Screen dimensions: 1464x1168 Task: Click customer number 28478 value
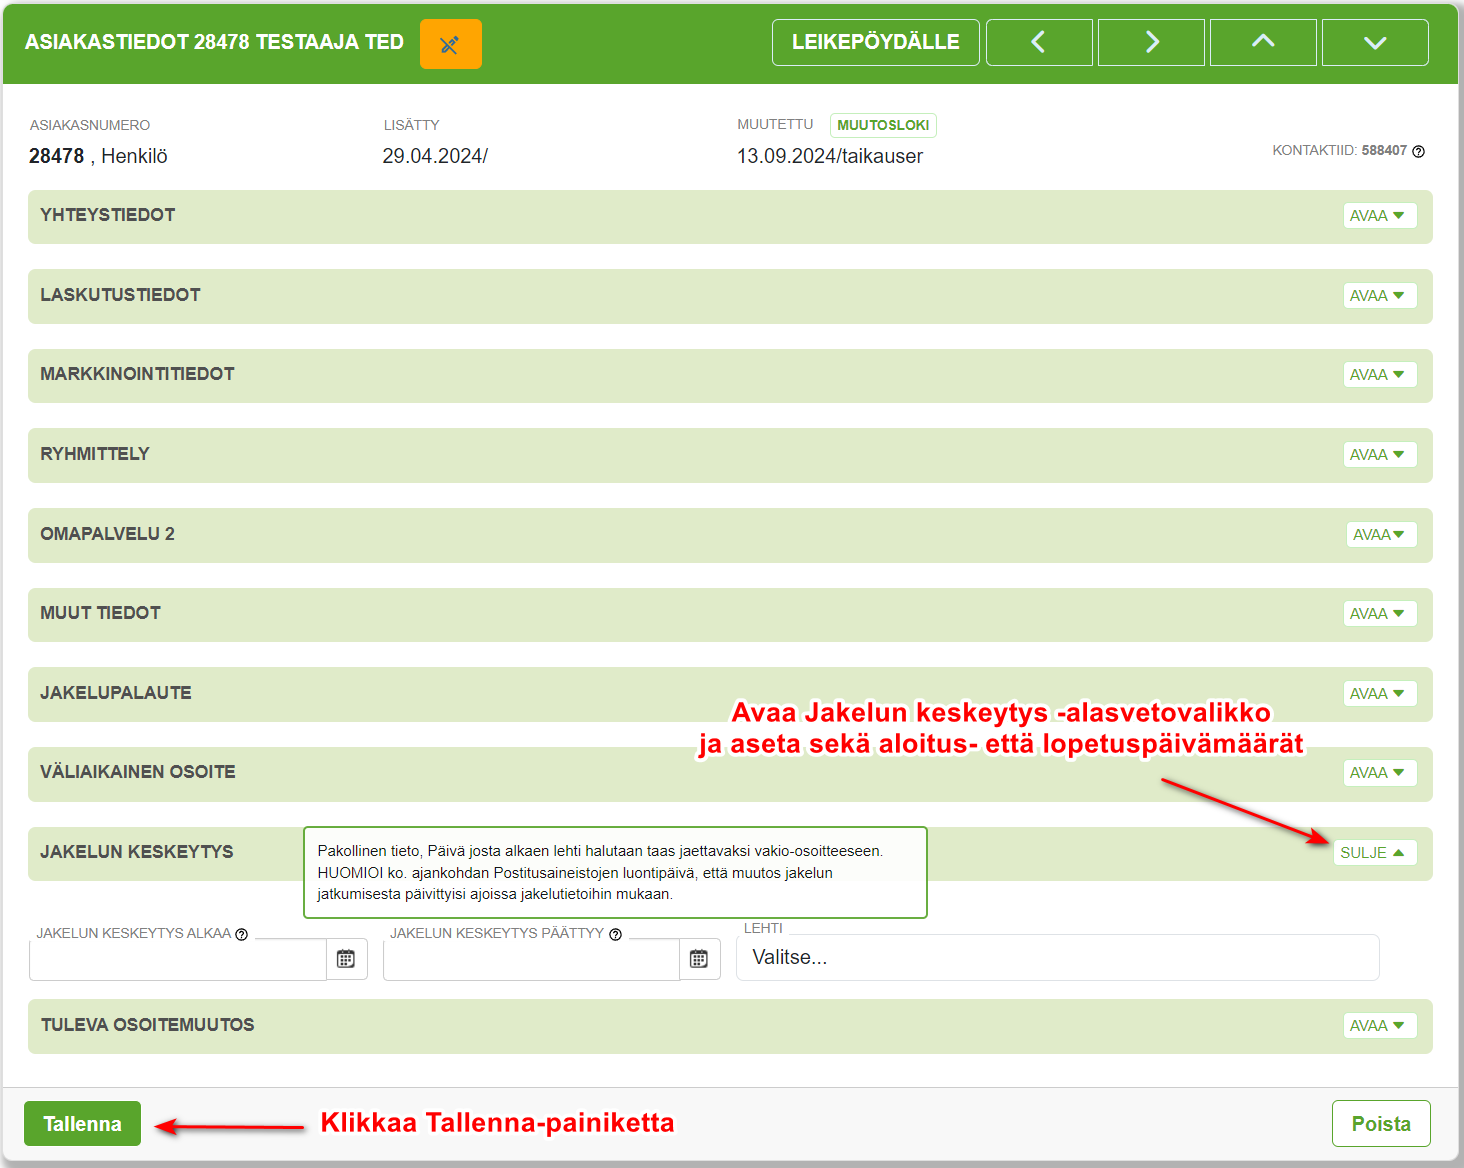click(57, 156)
